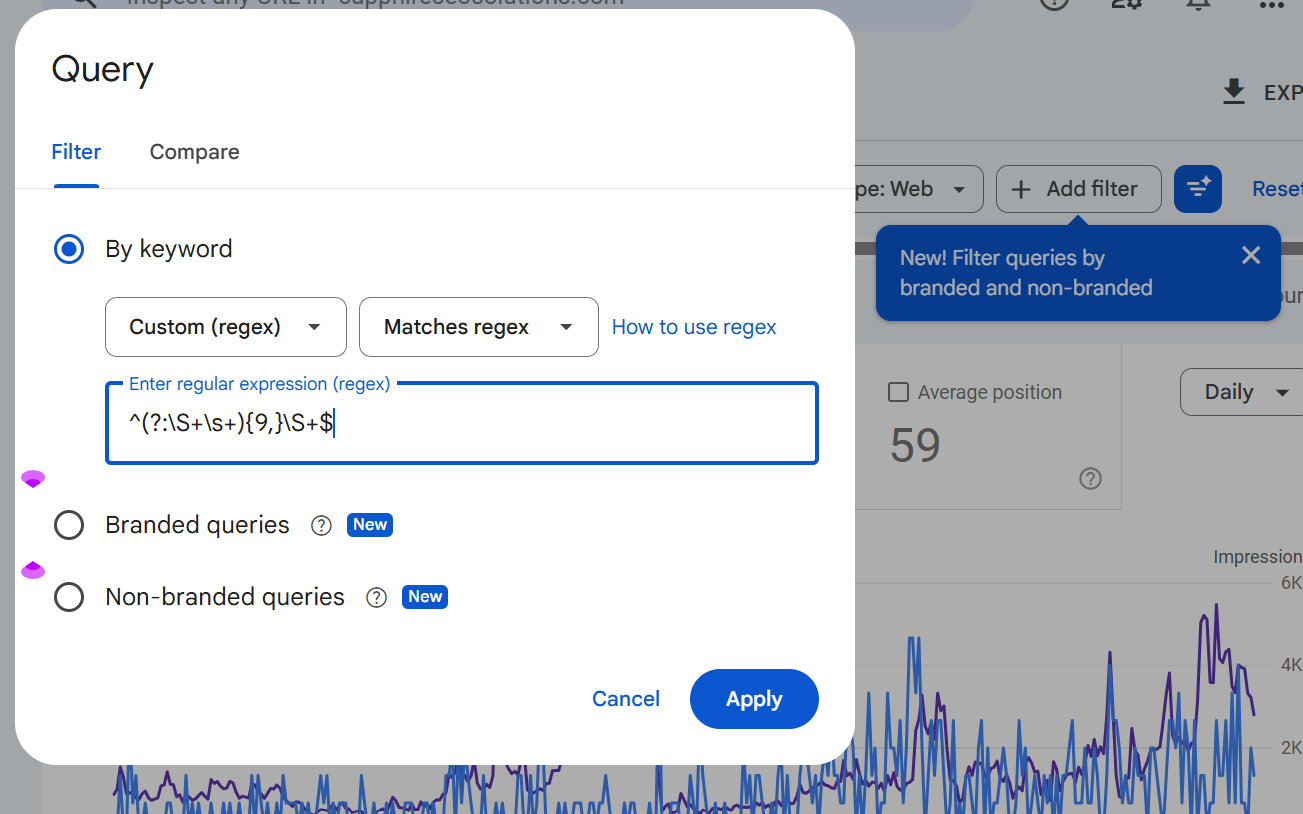Show help for Branded queries
1303x814 pixels.
coord(321,525)
